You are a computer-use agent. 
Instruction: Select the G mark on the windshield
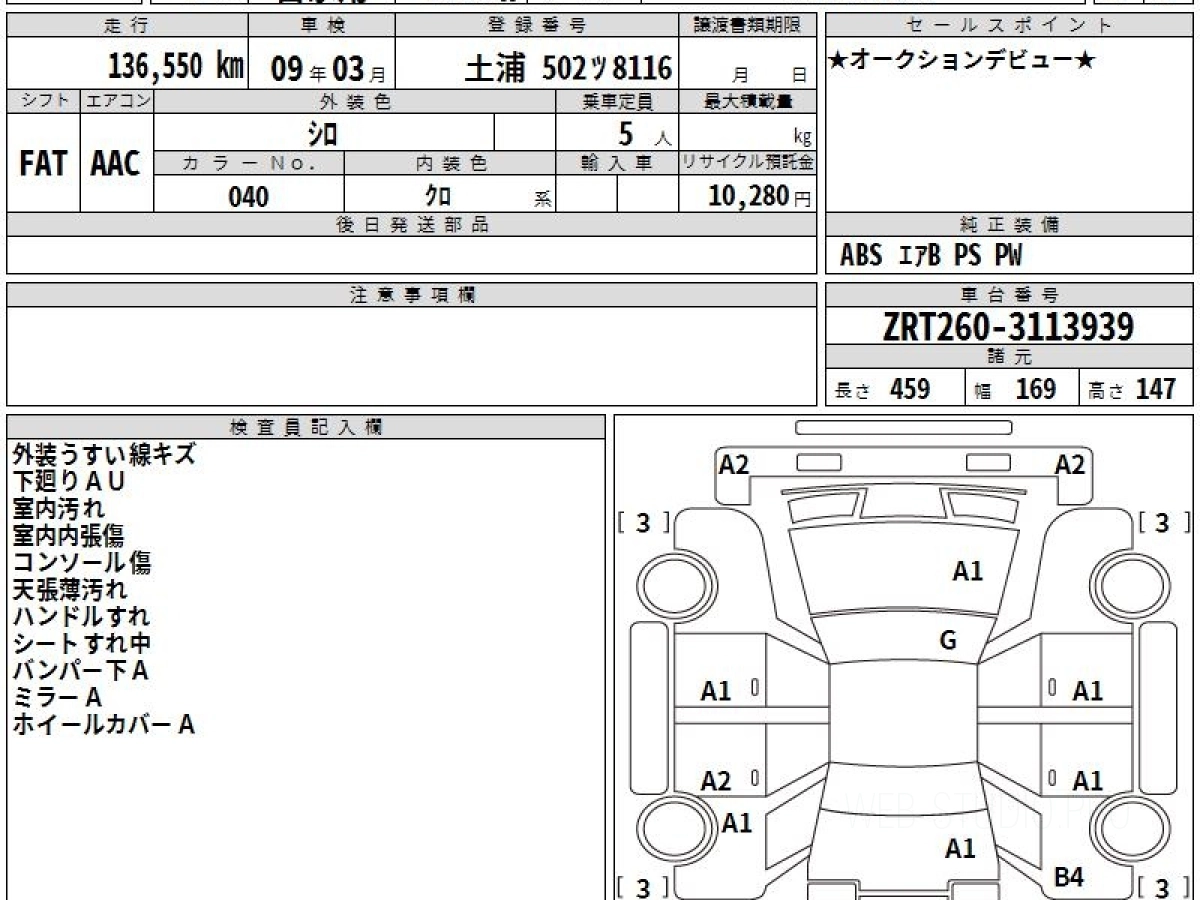pyautogui.click(x=948, y=641)
